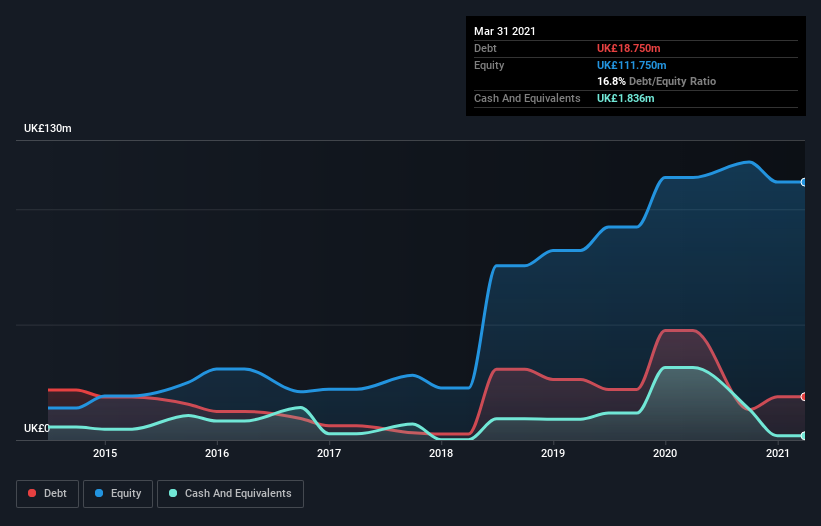Toggle the Debt series legend button

point(48,494)
